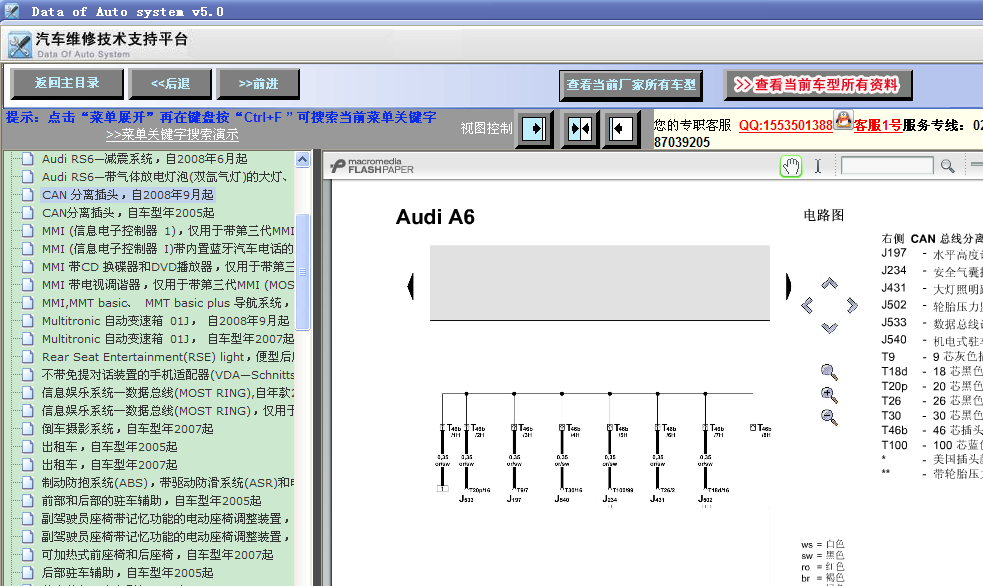Select the FlashPaper text selection tool
Viewport: 983px width, 586px height.
pyautogui.click(x=817, y=166)
